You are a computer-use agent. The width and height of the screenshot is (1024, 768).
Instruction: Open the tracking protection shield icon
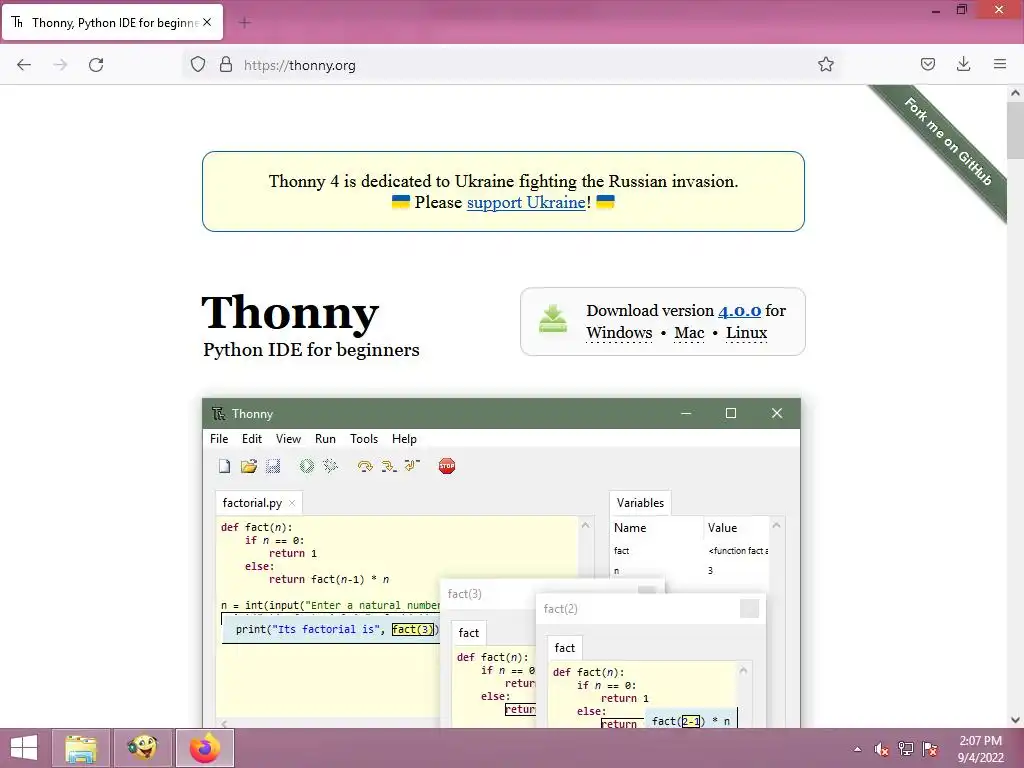[198, 64]
